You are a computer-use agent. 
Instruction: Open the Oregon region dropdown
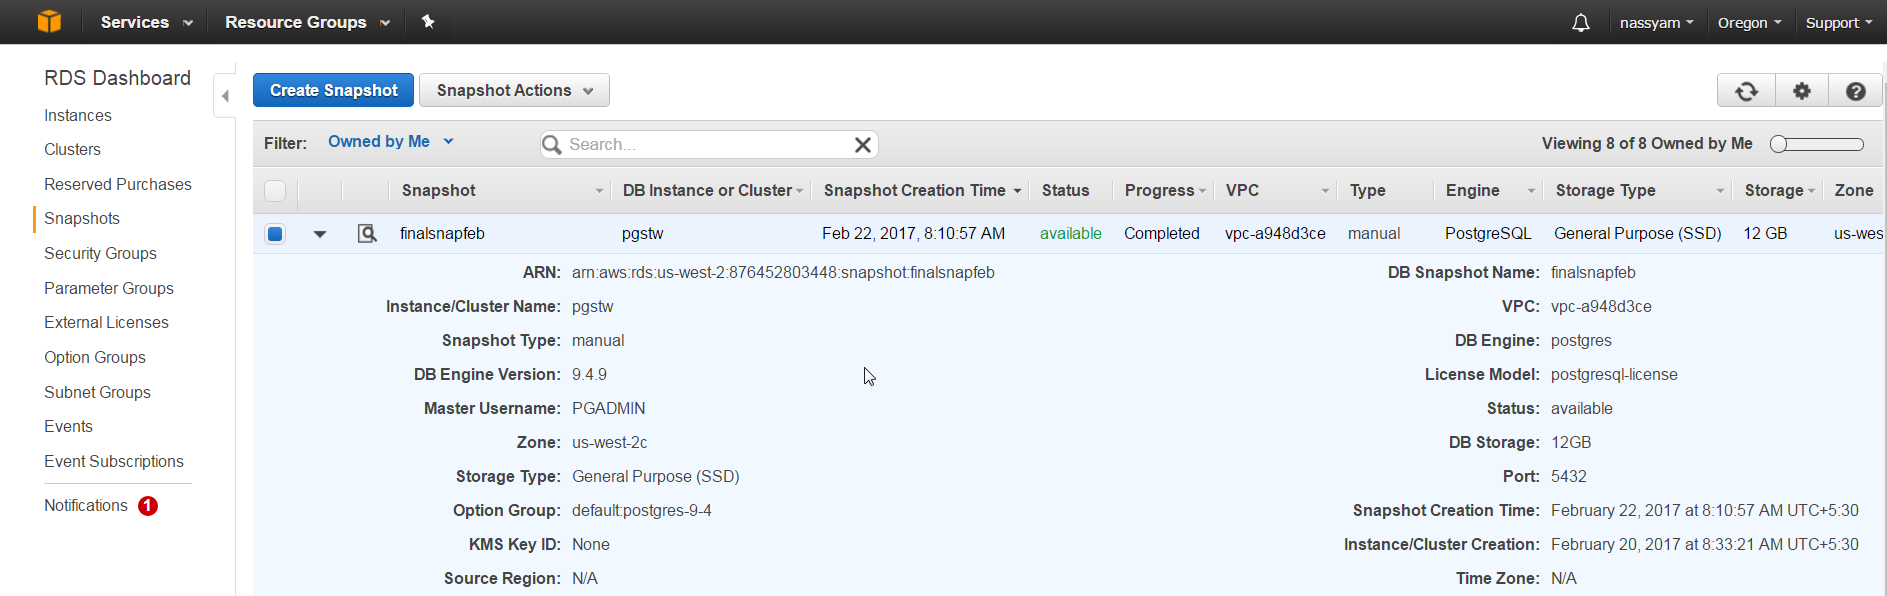coord(1749,22)
